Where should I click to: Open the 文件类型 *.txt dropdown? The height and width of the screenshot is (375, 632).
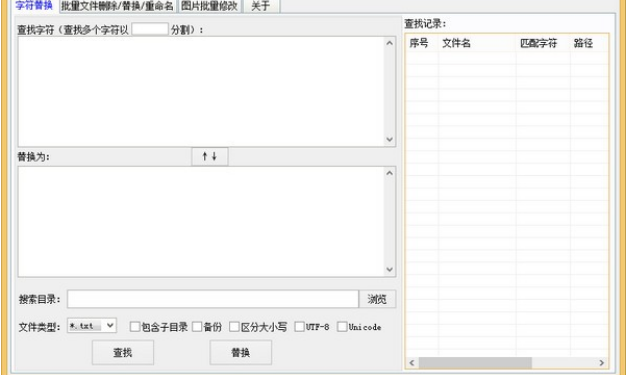coord(92,326)
